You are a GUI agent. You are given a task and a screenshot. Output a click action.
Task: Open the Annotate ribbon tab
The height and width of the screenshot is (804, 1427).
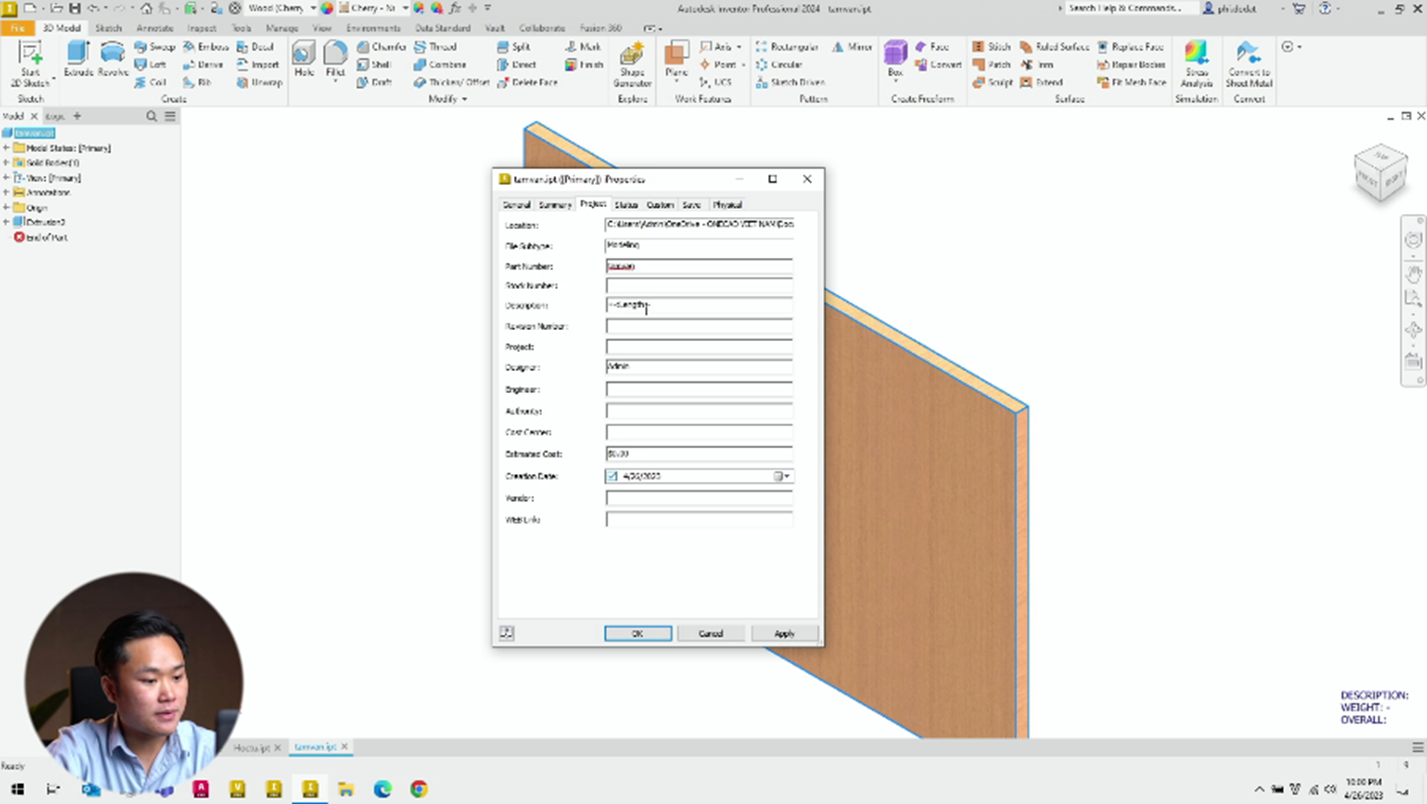[x=154, y=28]
